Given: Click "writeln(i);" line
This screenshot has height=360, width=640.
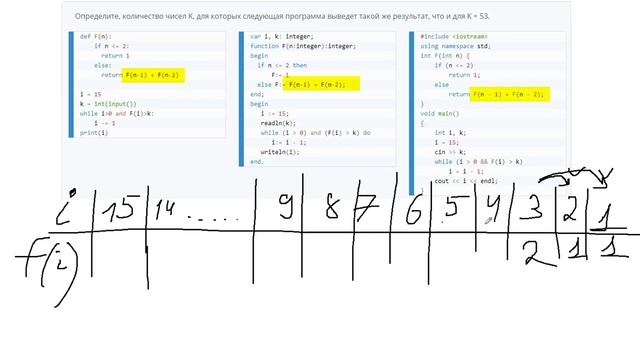Looking at the screenshot, I should point(280,152).
